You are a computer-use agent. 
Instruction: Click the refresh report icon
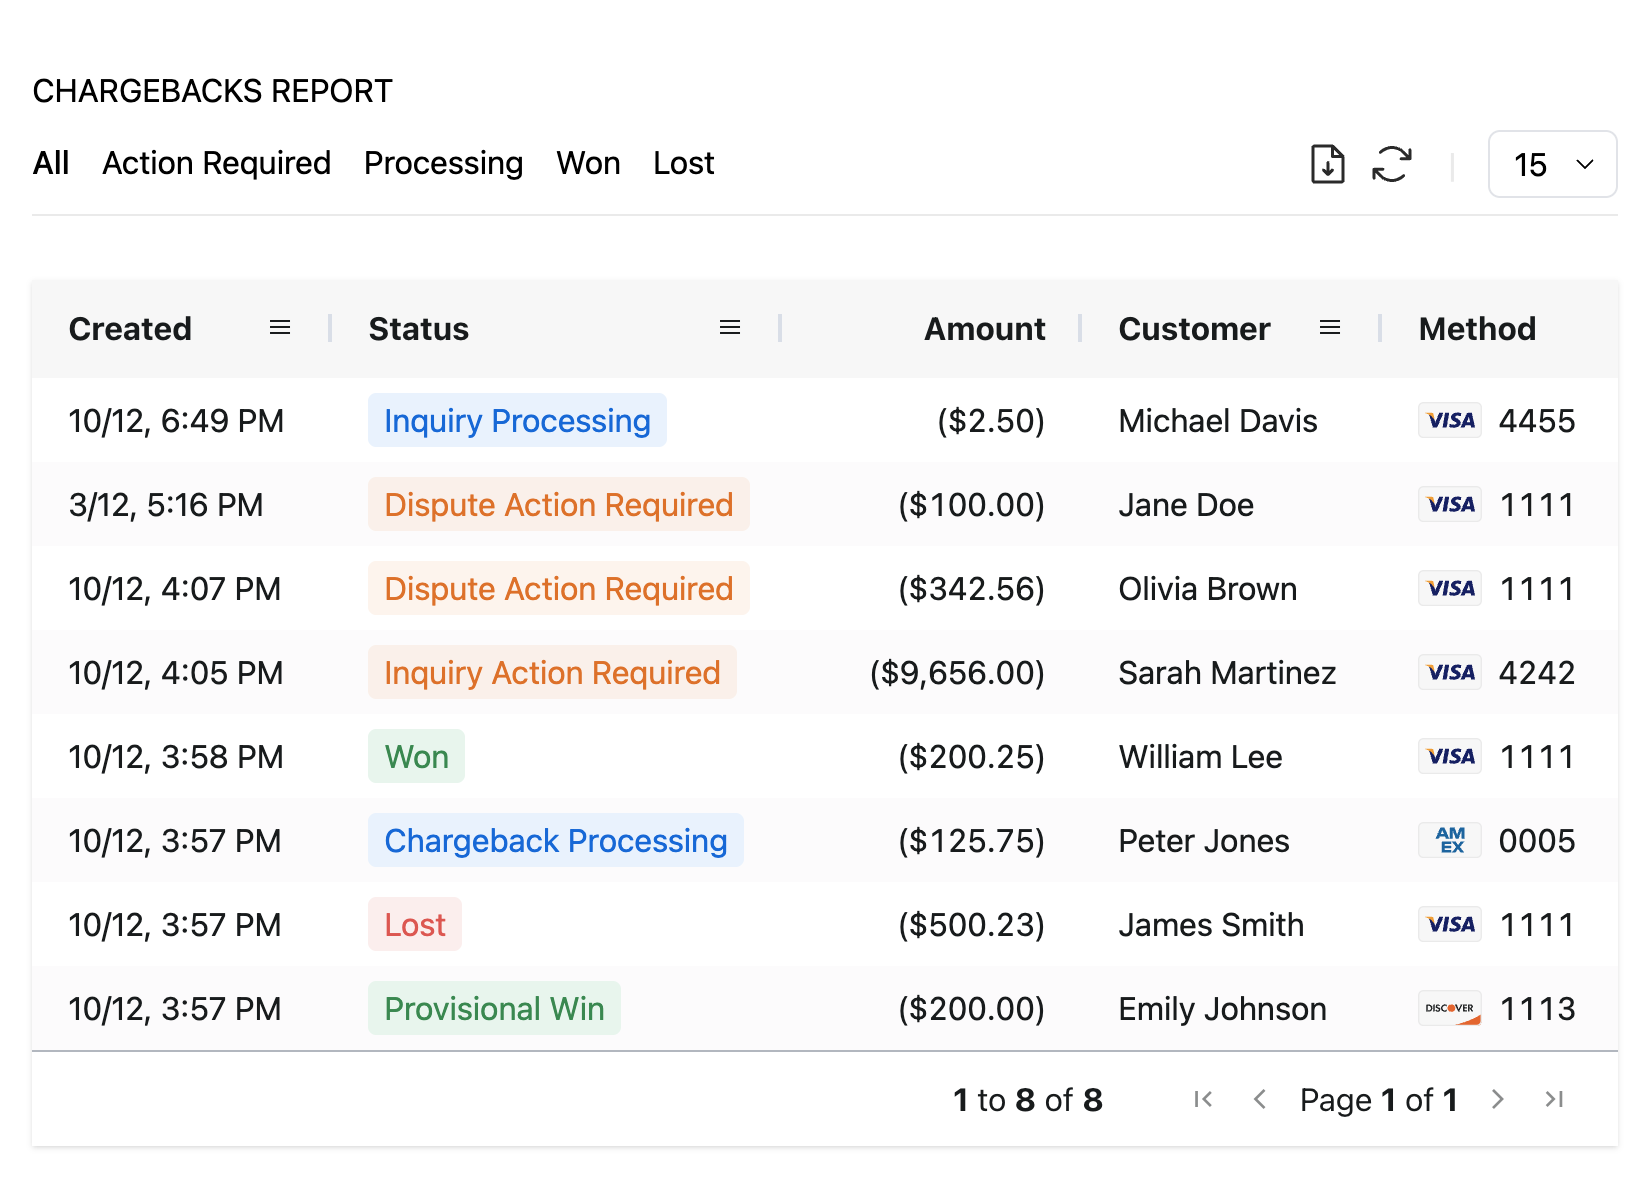click(1391, 164)
